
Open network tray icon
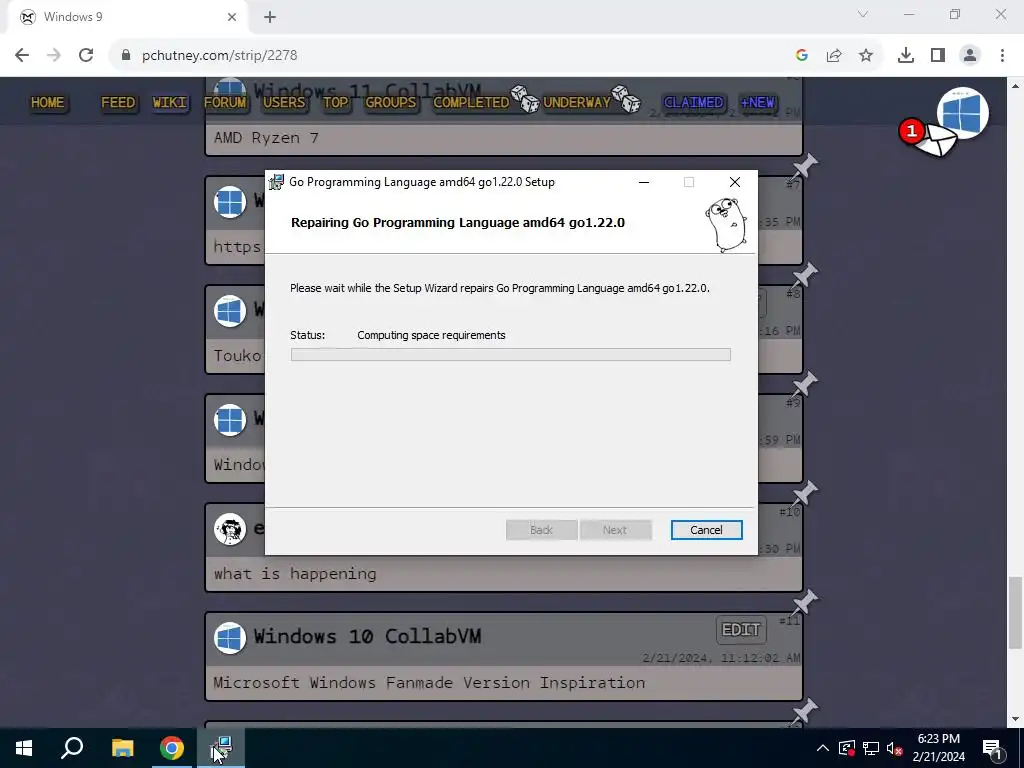[x=871, y=748]
